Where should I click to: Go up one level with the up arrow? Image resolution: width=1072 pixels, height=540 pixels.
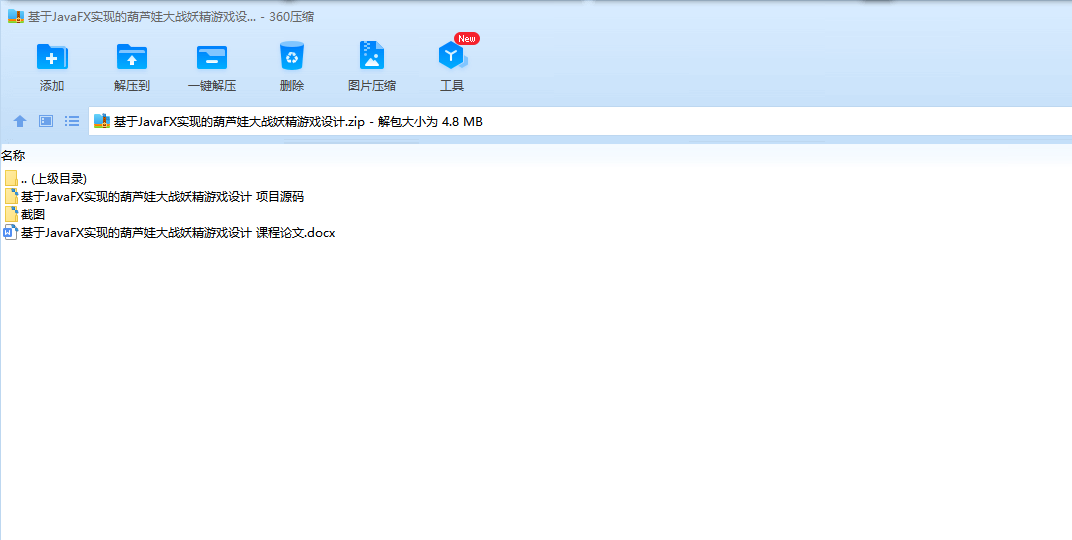(20, 121)
